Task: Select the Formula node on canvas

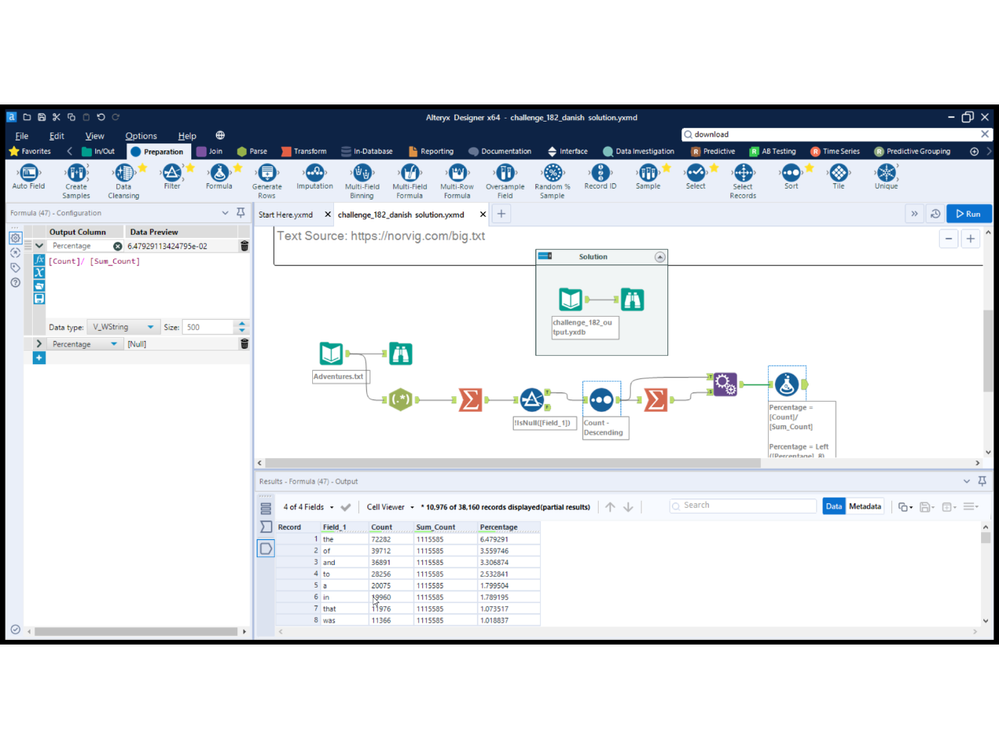Action: (x=787, y=384)
